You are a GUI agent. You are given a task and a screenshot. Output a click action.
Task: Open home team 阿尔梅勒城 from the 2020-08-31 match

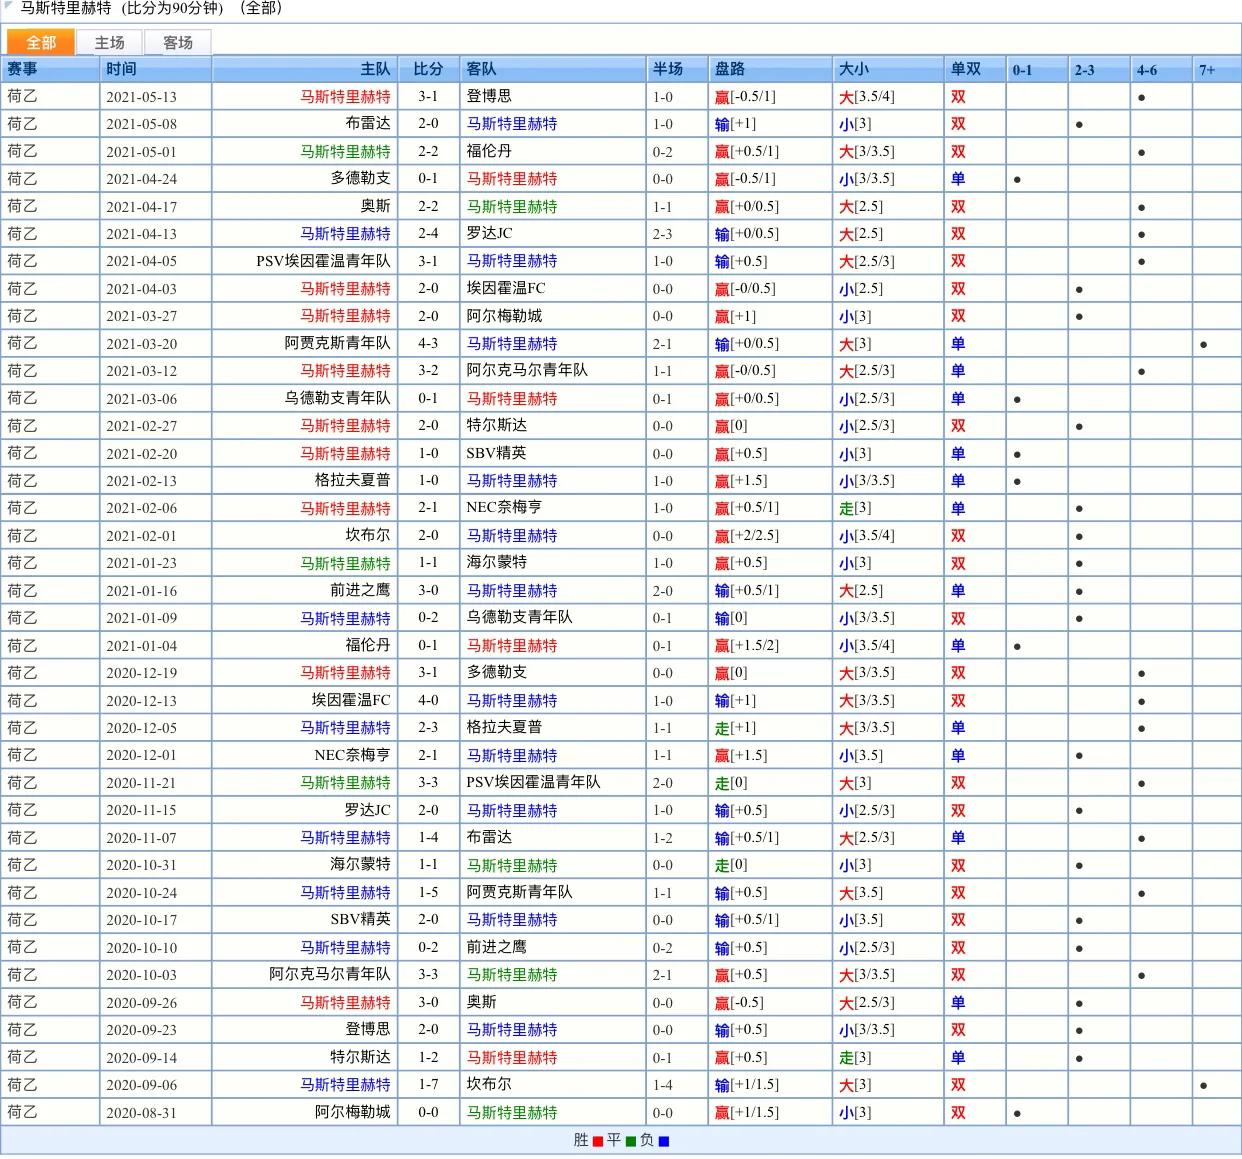(x=352, y=1112)
